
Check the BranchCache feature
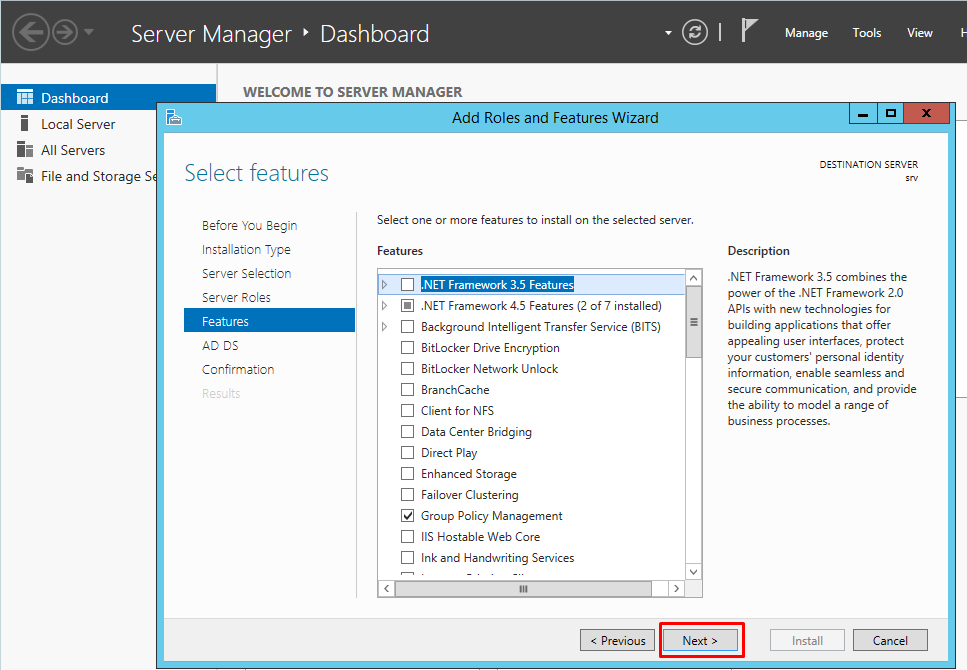(407, 389)
